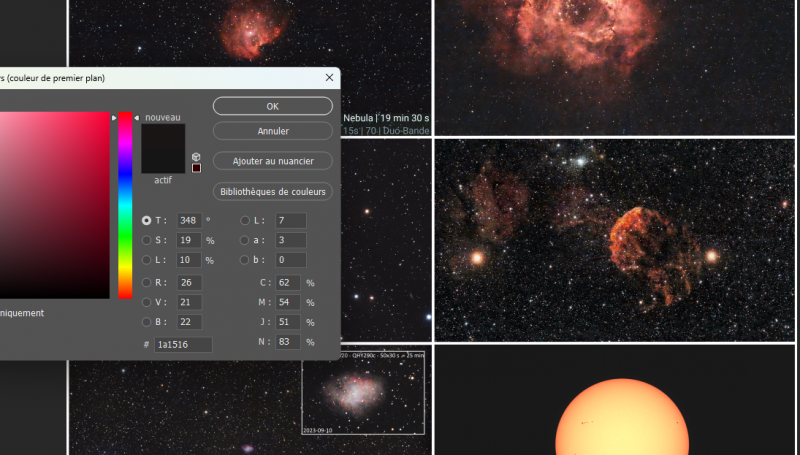Select the Lab b radio button
800x455 pixels.
245,260
